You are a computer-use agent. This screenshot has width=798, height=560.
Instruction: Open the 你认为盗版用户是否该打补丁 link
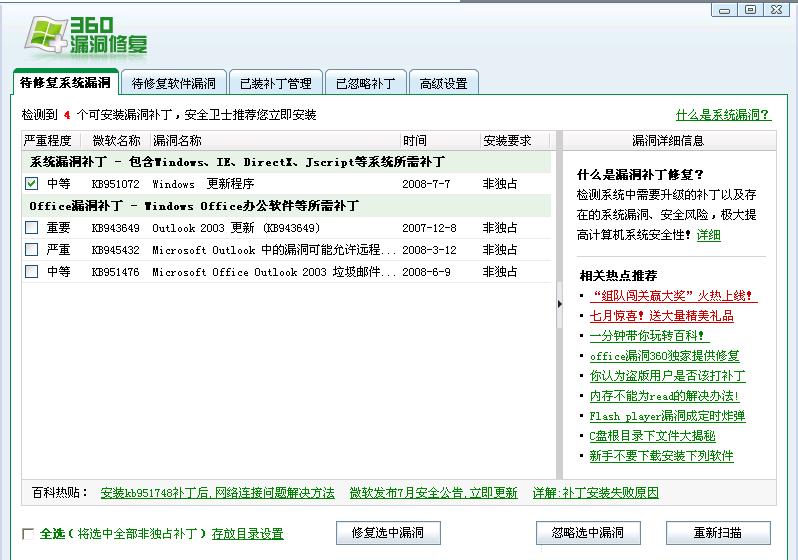667,376
